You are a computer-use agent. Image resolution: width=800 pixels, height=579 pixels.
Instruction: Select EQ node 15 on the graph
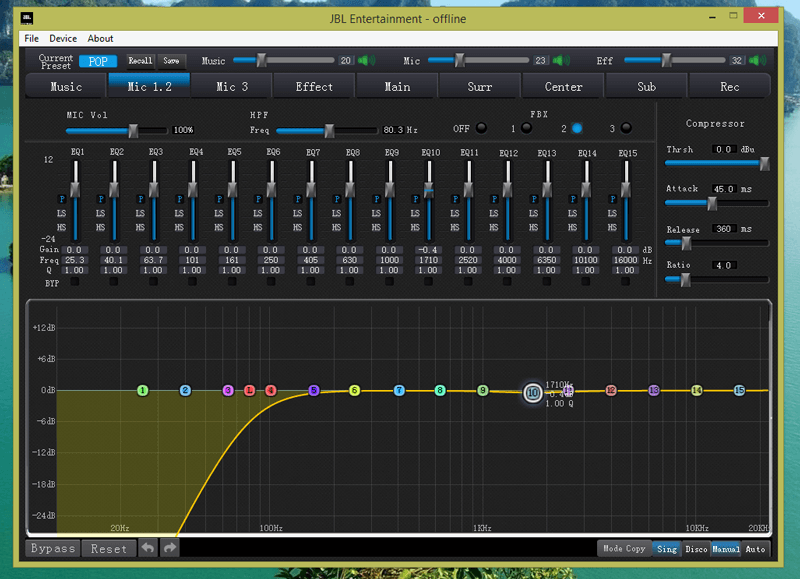[x=739, y=390]
